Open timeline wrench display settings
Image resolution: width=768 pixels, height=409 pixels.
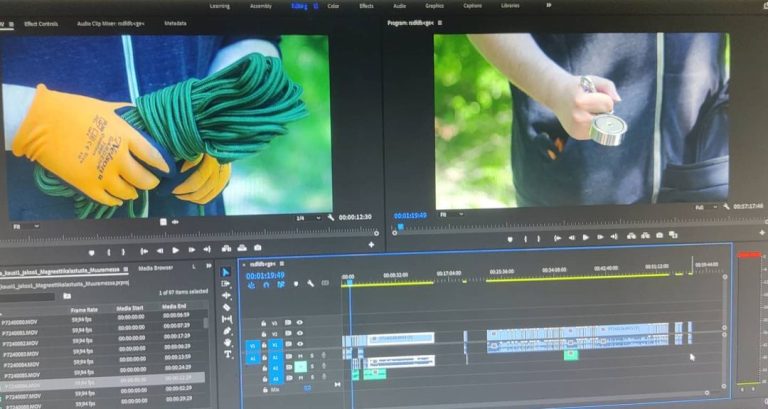(x=311, y=284)
